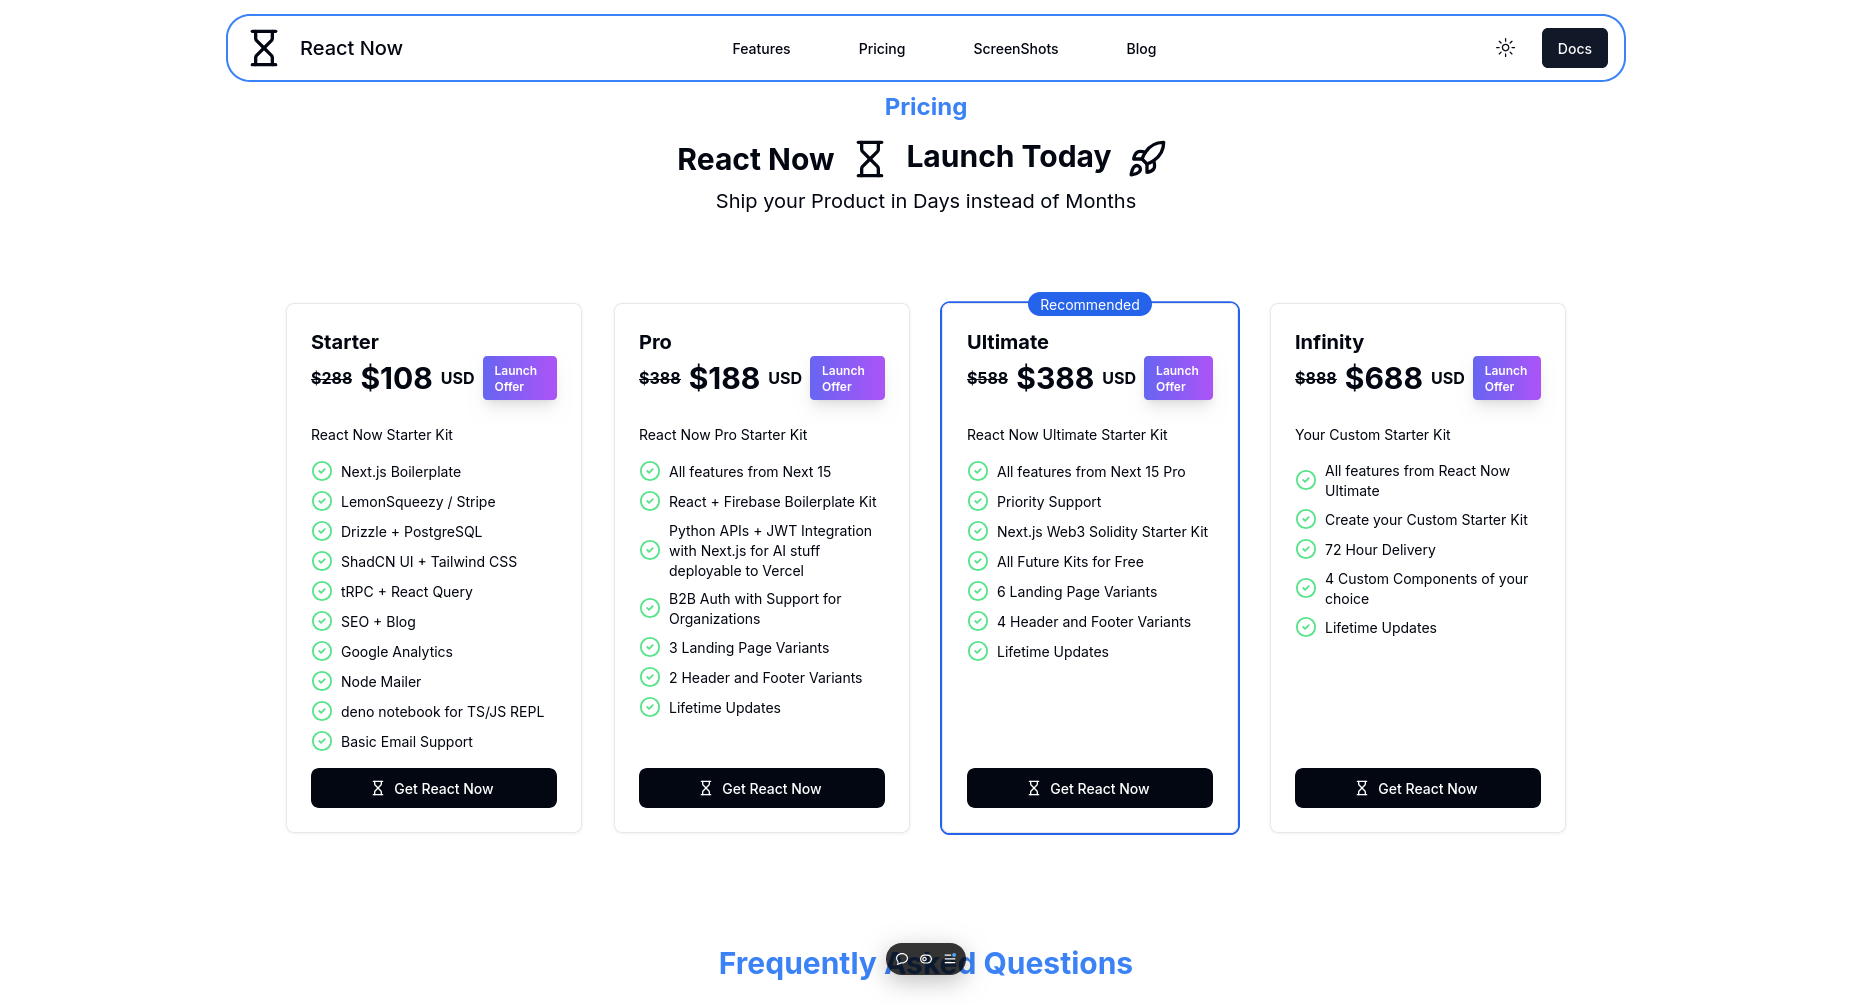Image resolution: width=1852 pixels, height=1005 pixels.
Task: Click the Frequently Asked Questions heading
Action: [926, 963]
